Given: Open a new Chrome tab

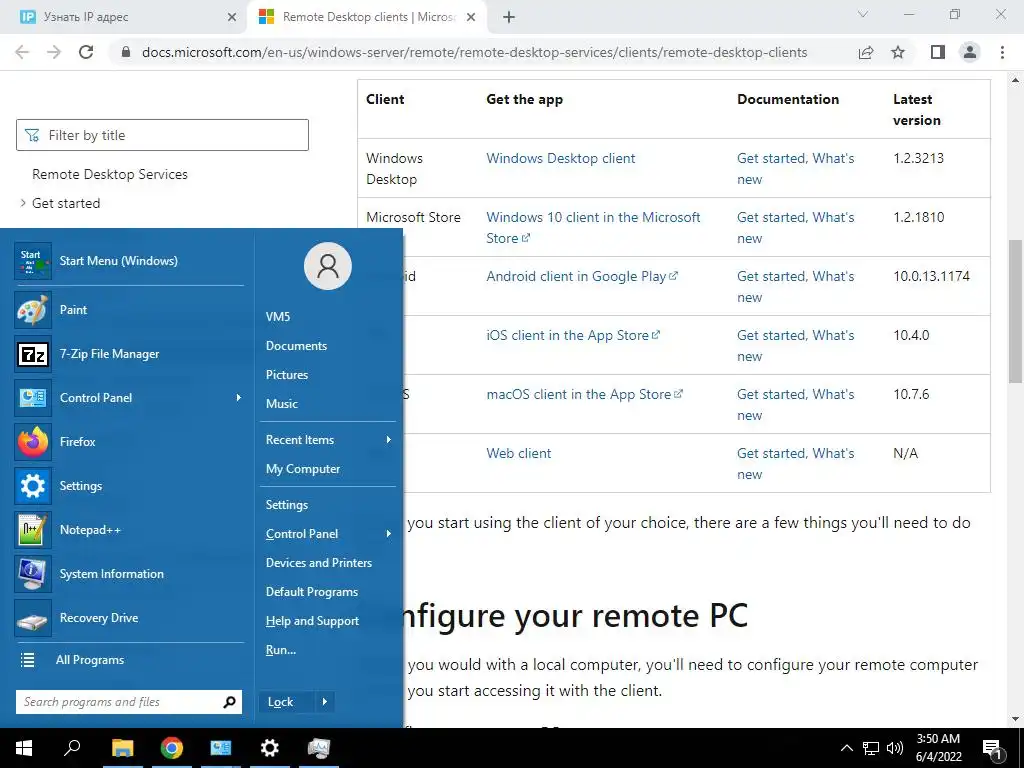Looking at the screenshot, I should tap(509, 17).
